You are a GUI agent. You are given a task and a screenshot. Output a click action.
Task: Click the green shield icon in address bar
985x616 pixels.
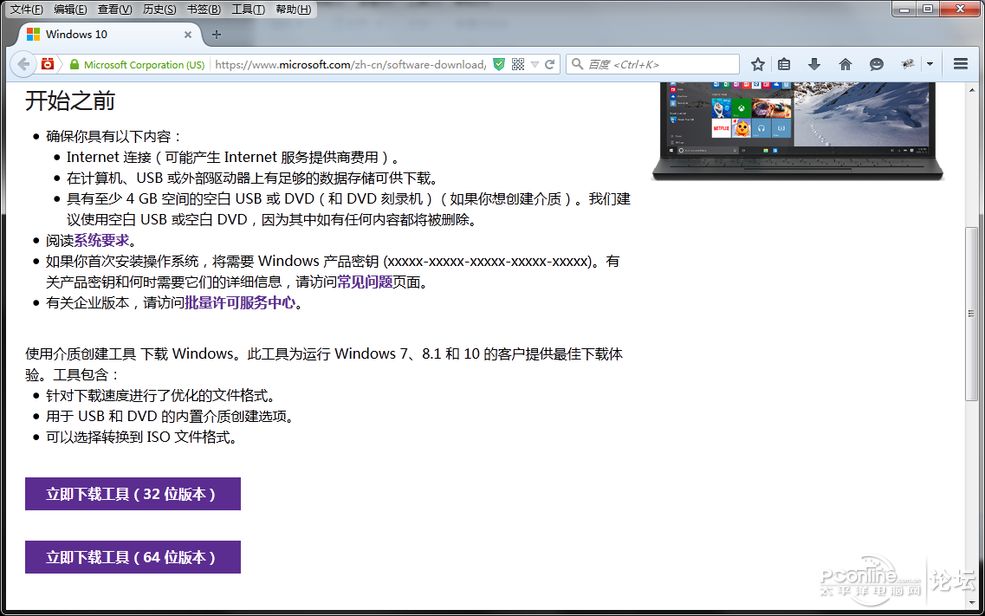[499, 64]
